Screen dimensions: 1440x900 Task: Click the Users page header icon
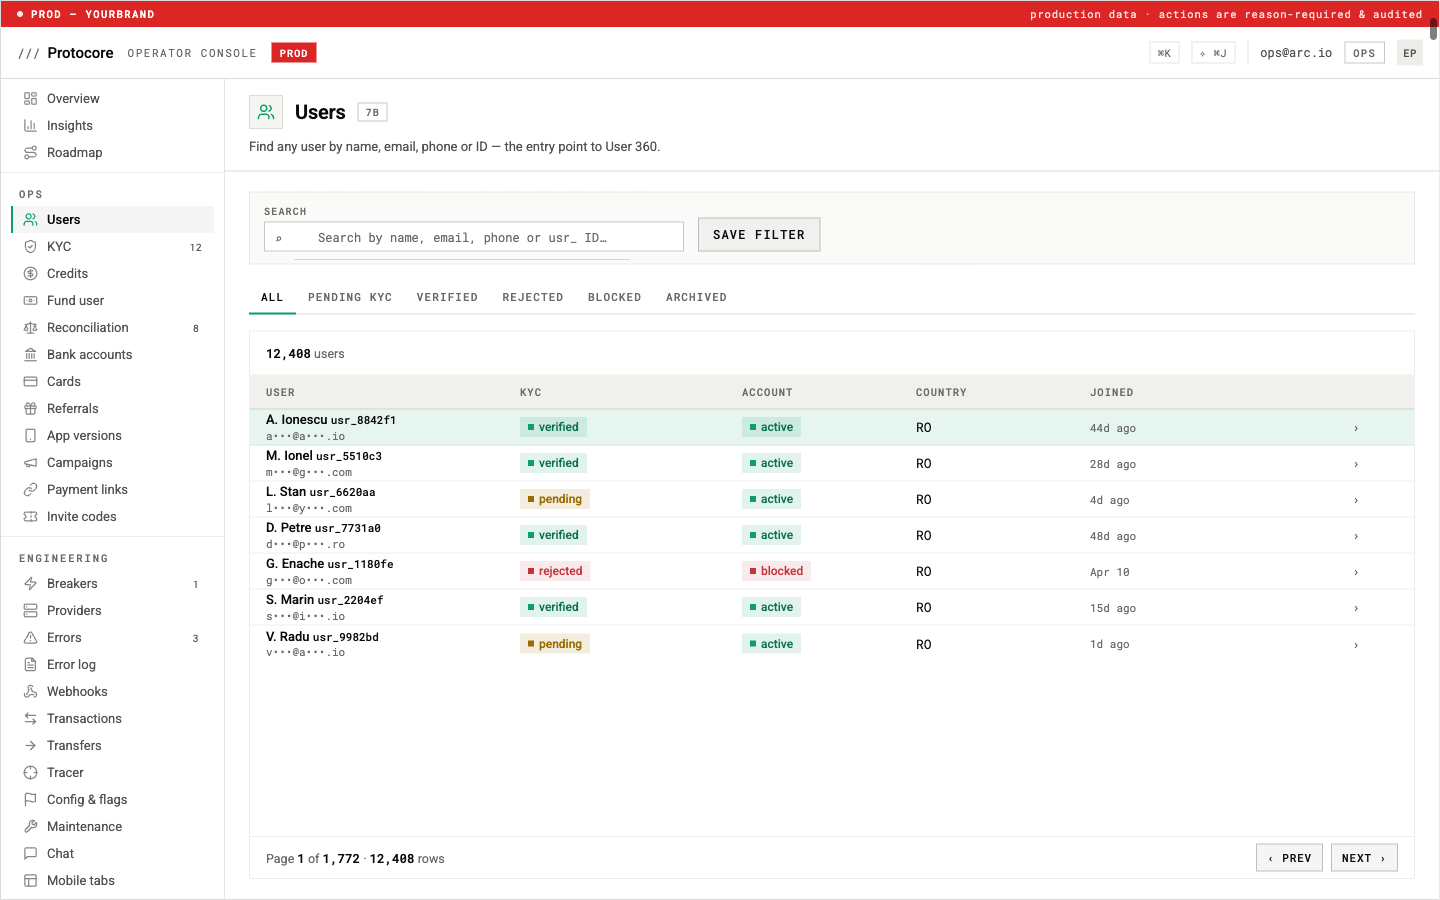pyautogui.click(x=266, y=112)
